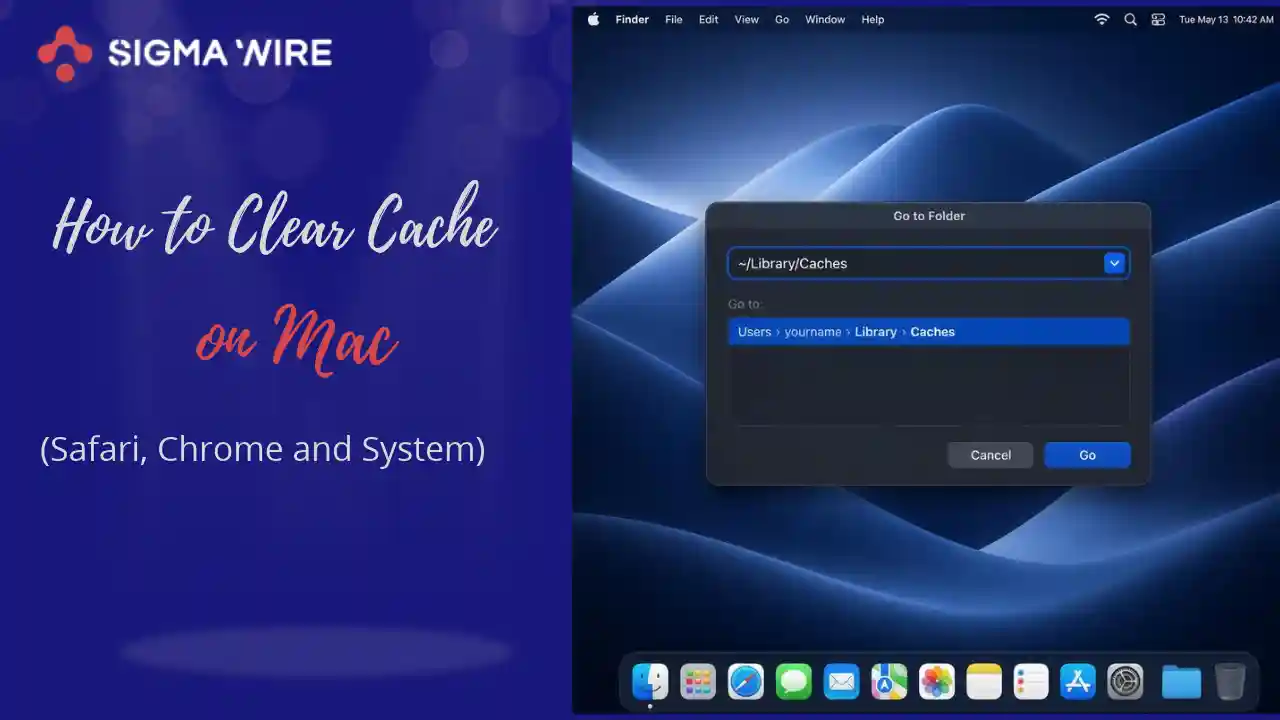The height and width of the screenshot is (720, 1280).
Task: Click the Go button in dialog
Action: (x=1087, y=455)
